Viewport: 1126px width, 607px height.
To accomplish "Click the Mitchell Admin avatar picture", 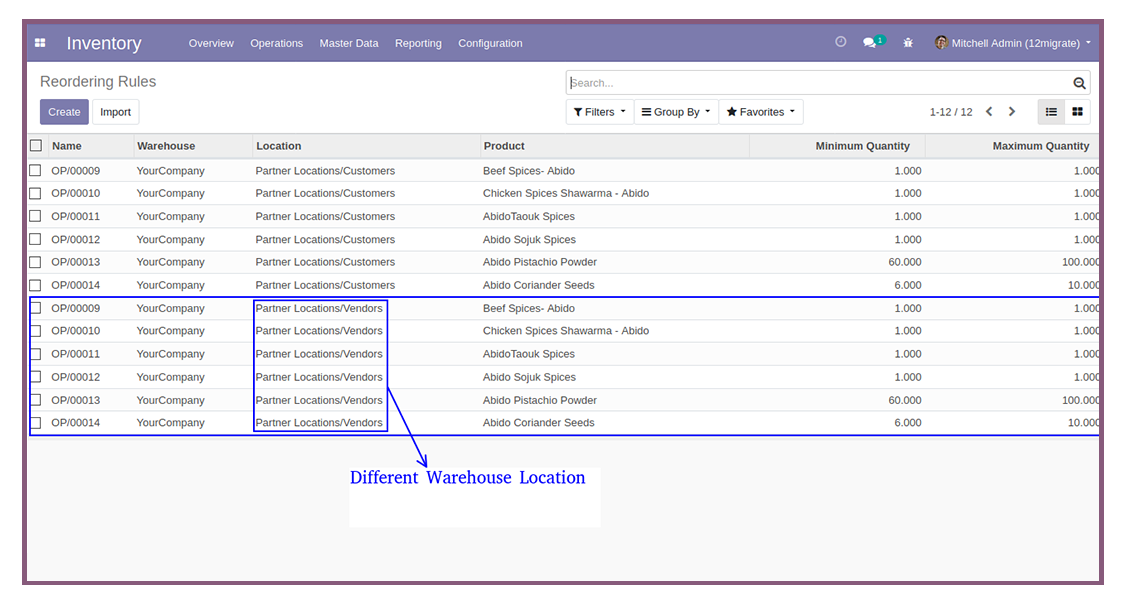I will [941, 42].
